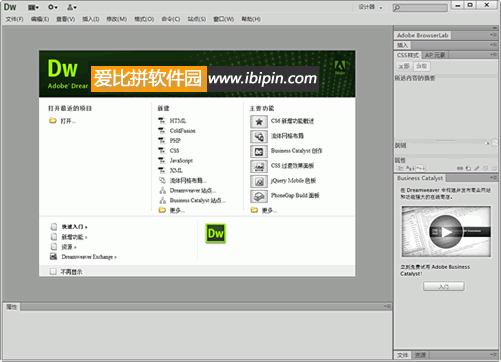Open the Dreamweaver Exchange link
This screenshot has height=362, width=501.
[89, 257]
